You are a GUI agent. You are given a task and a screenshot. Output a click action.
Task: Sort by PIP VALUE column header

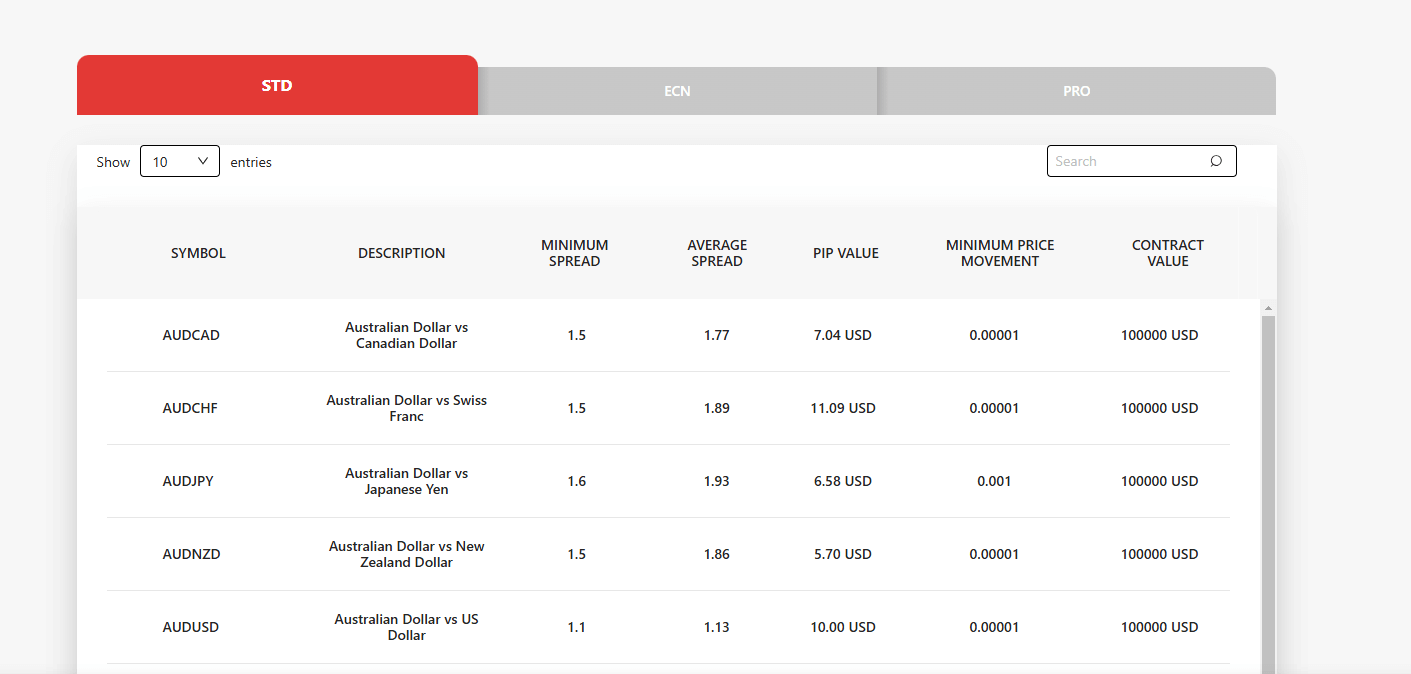tap(846, 253)
